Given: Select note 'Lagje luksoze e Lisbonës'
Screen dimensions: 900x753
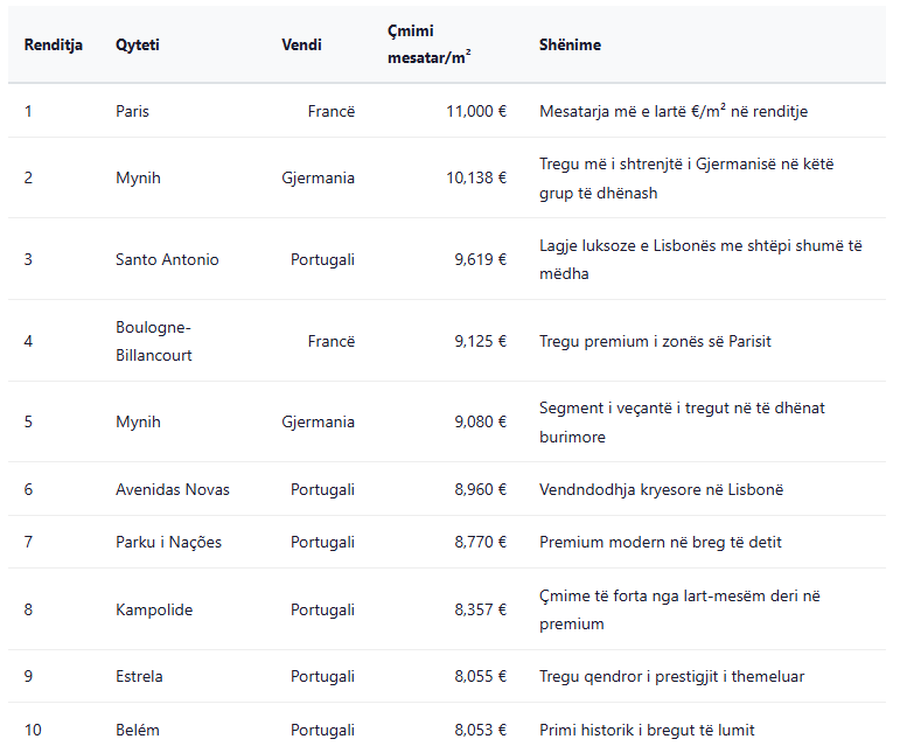Looking at the screenshot, I should (x=700, y=259).
